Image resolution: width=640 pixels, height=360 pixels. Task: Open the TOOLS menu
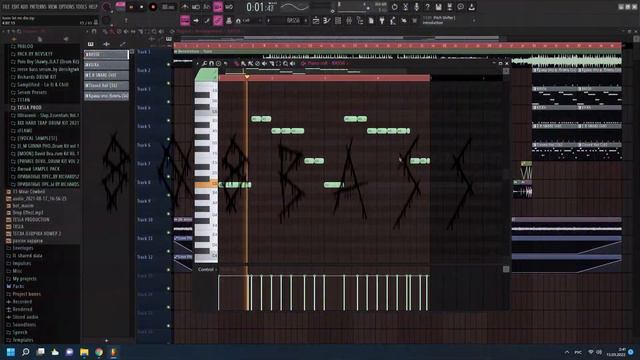point(81,7)
